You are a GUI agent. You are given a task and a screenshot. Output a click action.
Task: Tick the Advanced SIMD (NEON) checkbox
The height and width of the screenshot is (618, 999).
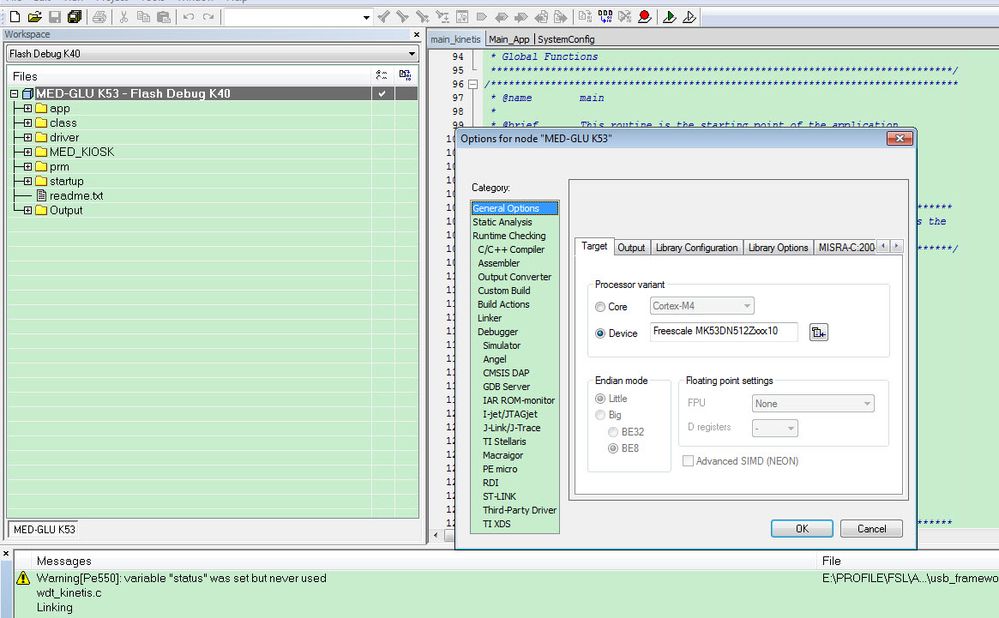[688, 461]
